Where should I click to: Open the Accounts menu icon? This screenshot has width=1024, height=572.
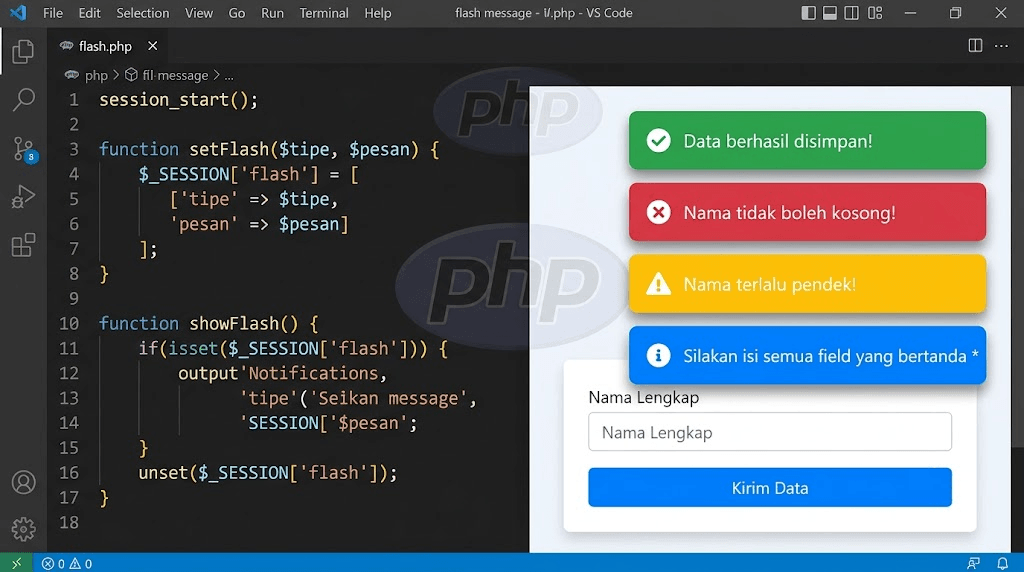[24, 482]
